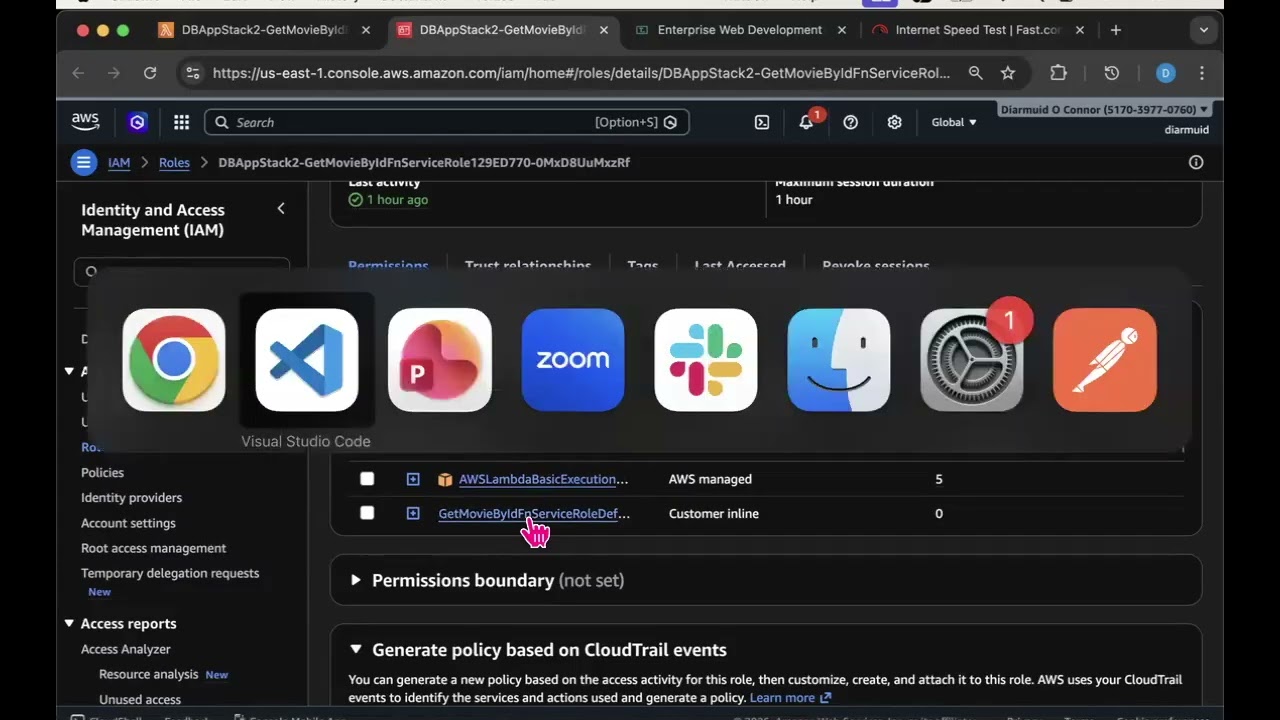Open a new browser tab
Viewport: 1280px width, 720px height.
pyautogui.click(x=1116, y=30)
